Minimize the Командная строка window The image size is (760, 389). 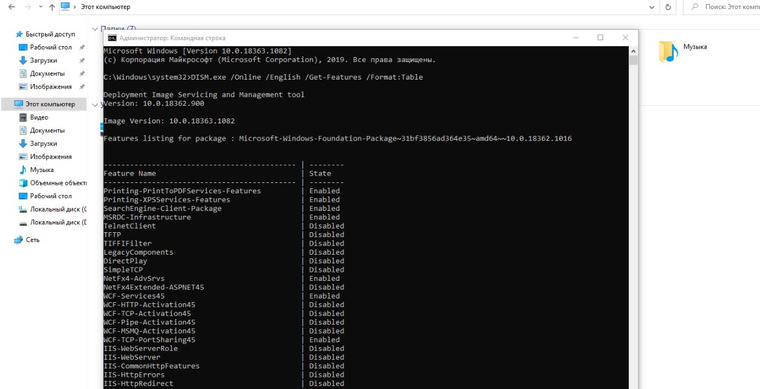click(575, 37)
